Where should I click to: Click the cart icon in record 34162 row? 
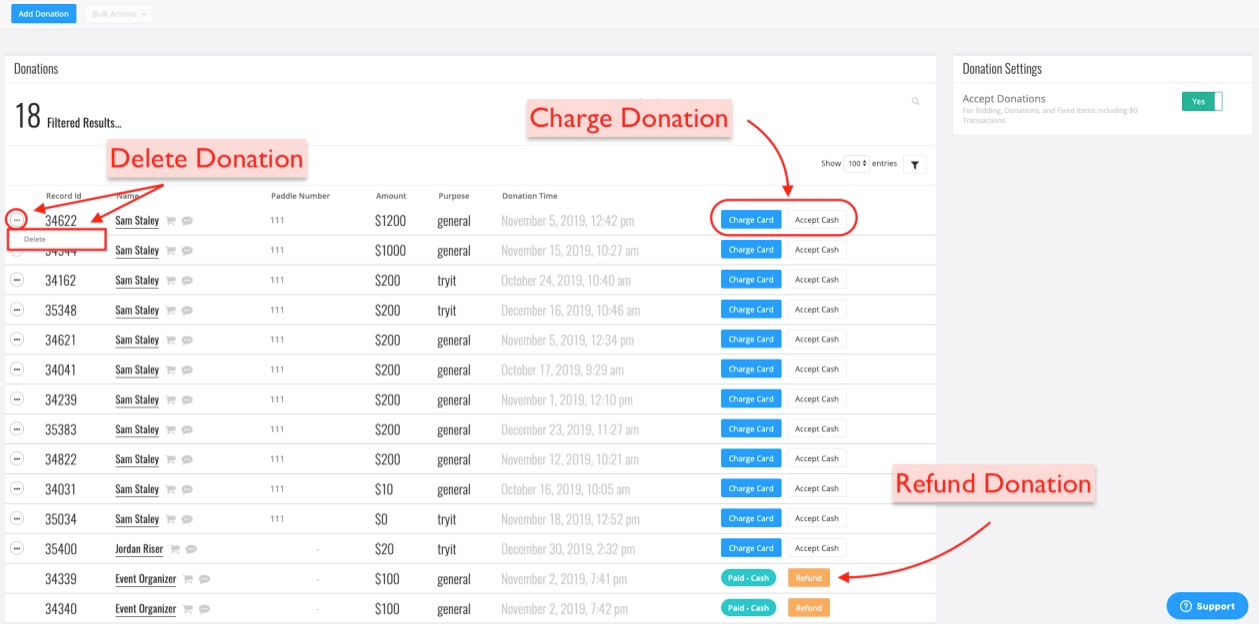click(x=170, y=281)
